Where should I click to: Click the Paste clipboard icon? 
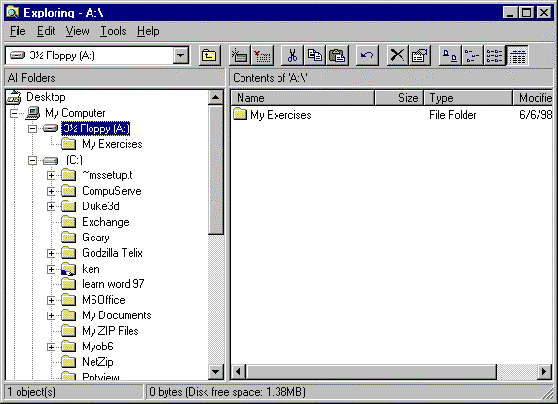(337, 56)
